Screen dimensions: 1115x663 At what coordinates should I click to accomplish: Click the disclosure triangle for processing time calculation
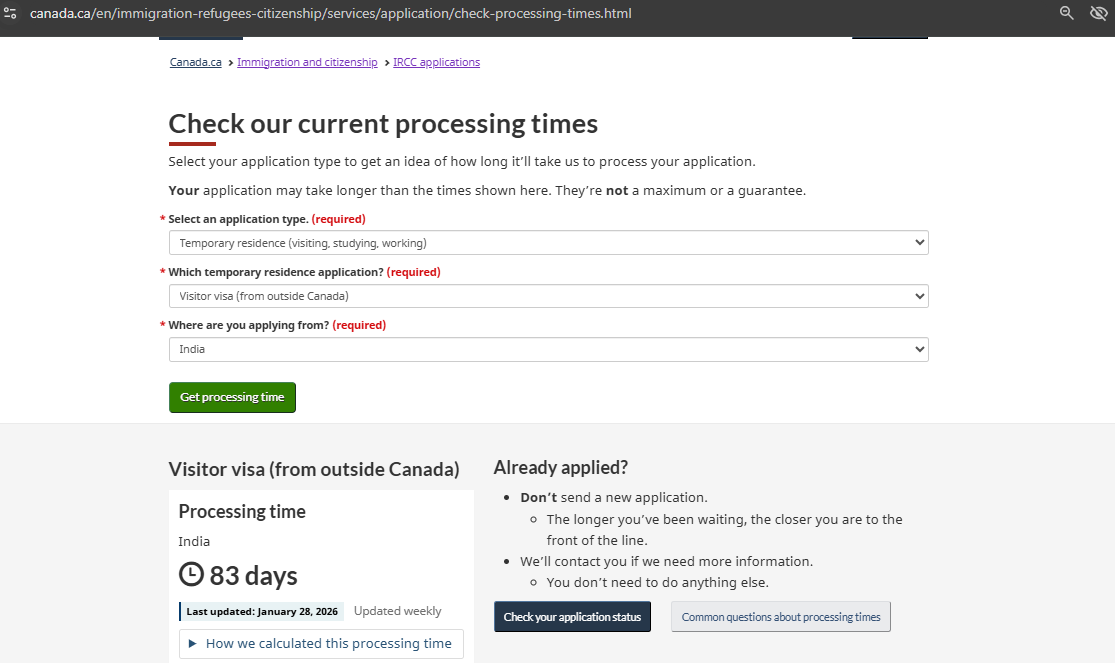tap(193, 644)
